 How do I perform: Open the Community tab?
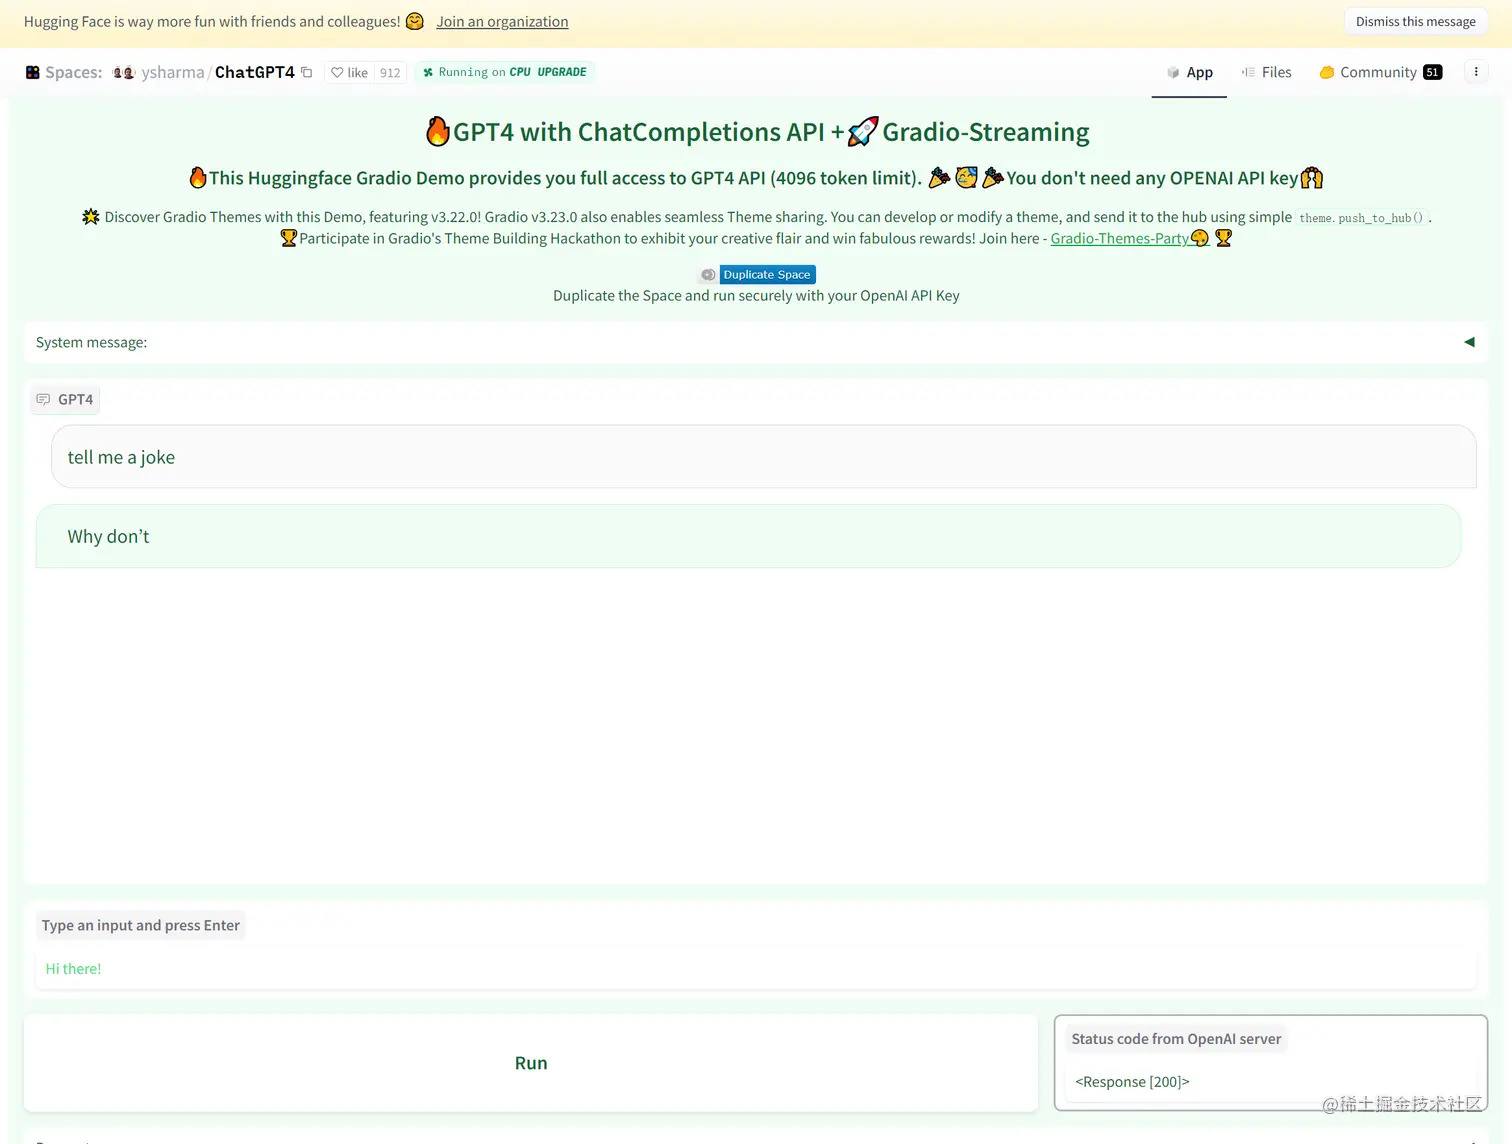pos(1380,72)
